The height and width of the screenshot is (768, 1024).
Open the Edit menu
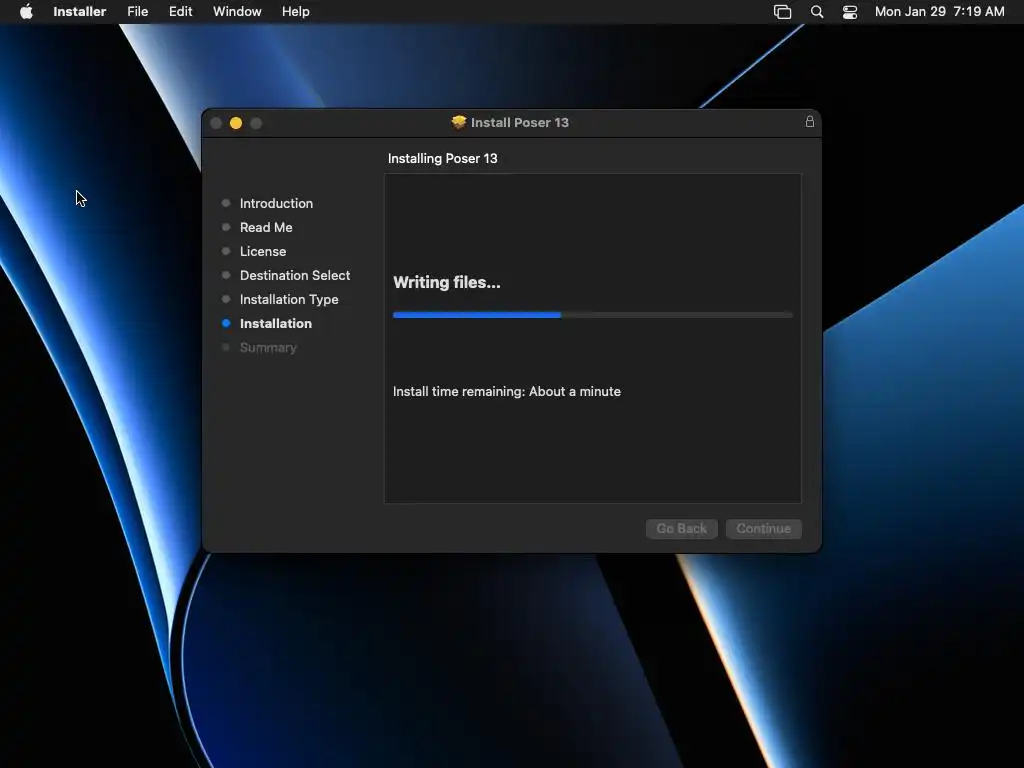[180, 12]
